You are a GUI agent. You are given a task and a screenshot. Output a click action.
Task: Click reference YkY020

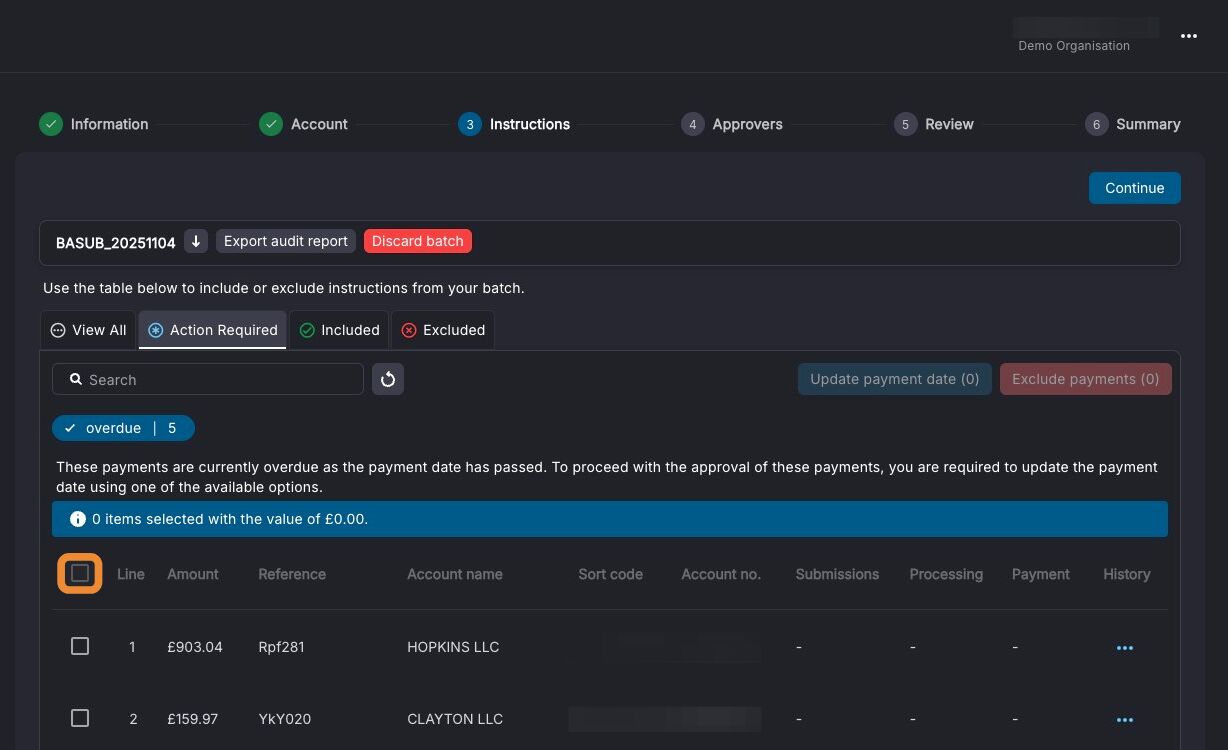tap(284, 719)
